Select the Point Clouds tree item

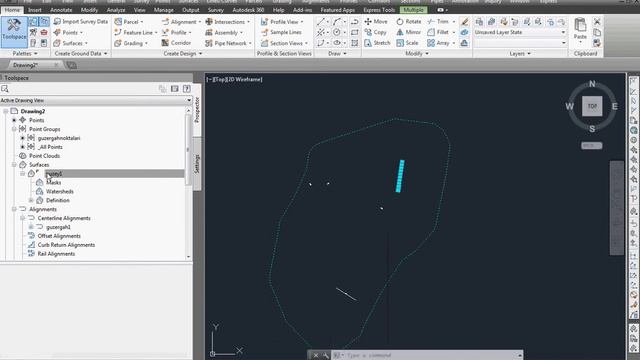click(x=44, y=156)
